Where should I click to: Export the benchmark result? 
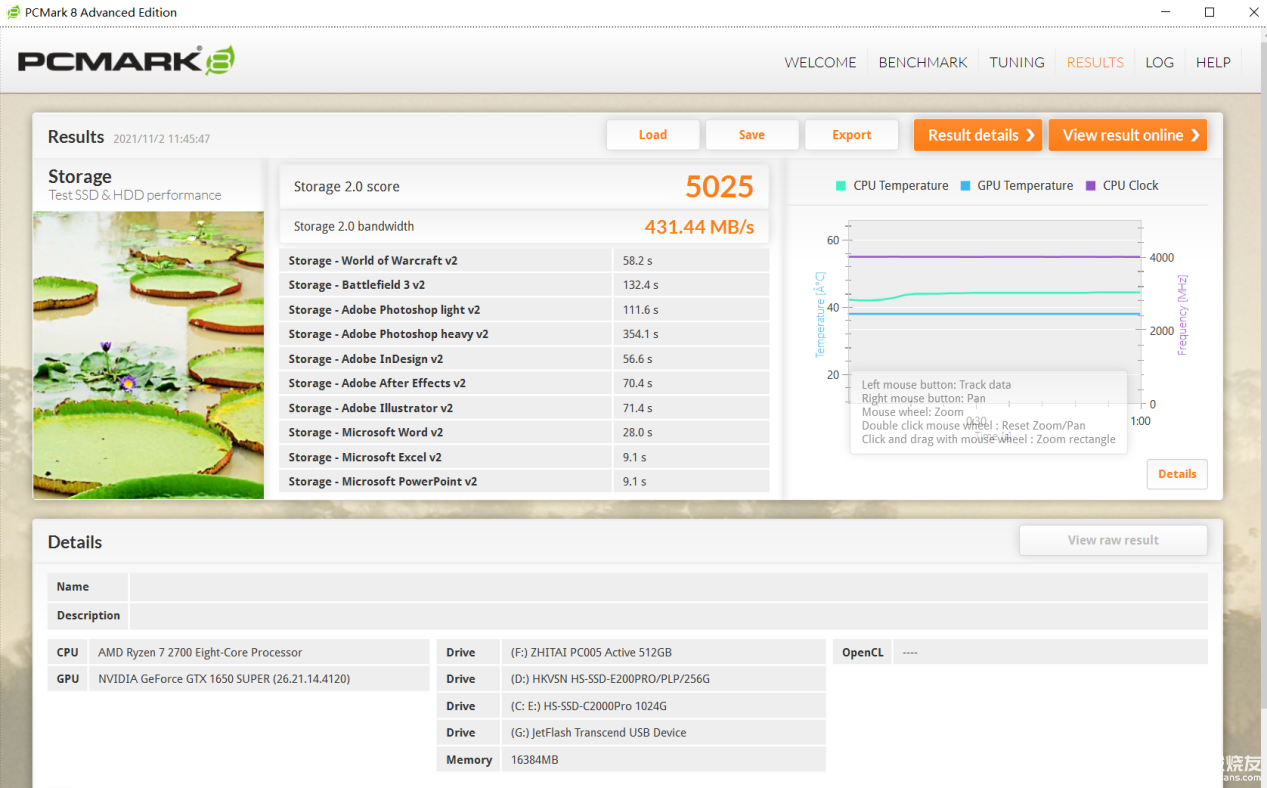coord(852,135)
